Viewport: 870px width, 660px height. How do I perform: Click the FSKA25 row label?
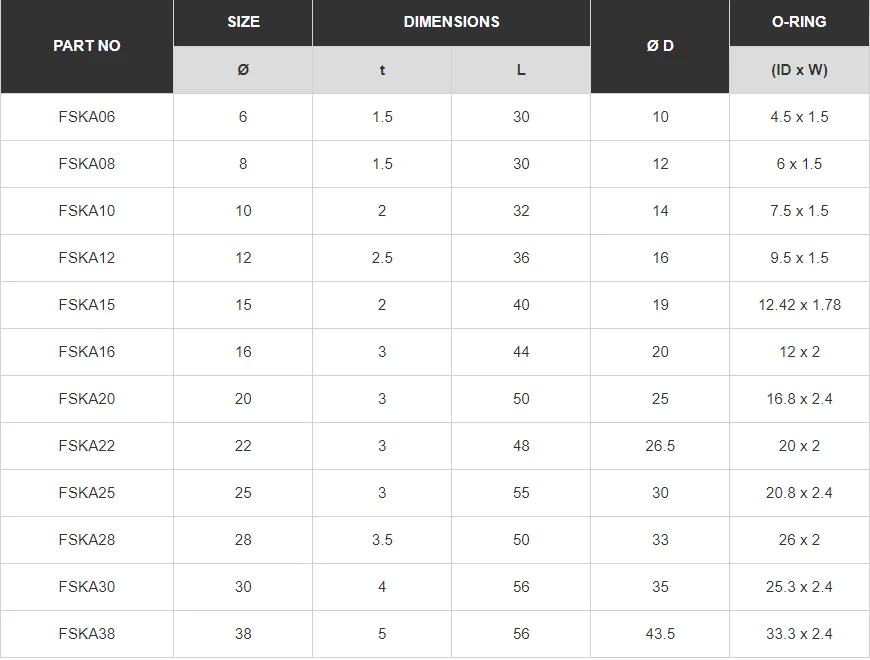87,493
